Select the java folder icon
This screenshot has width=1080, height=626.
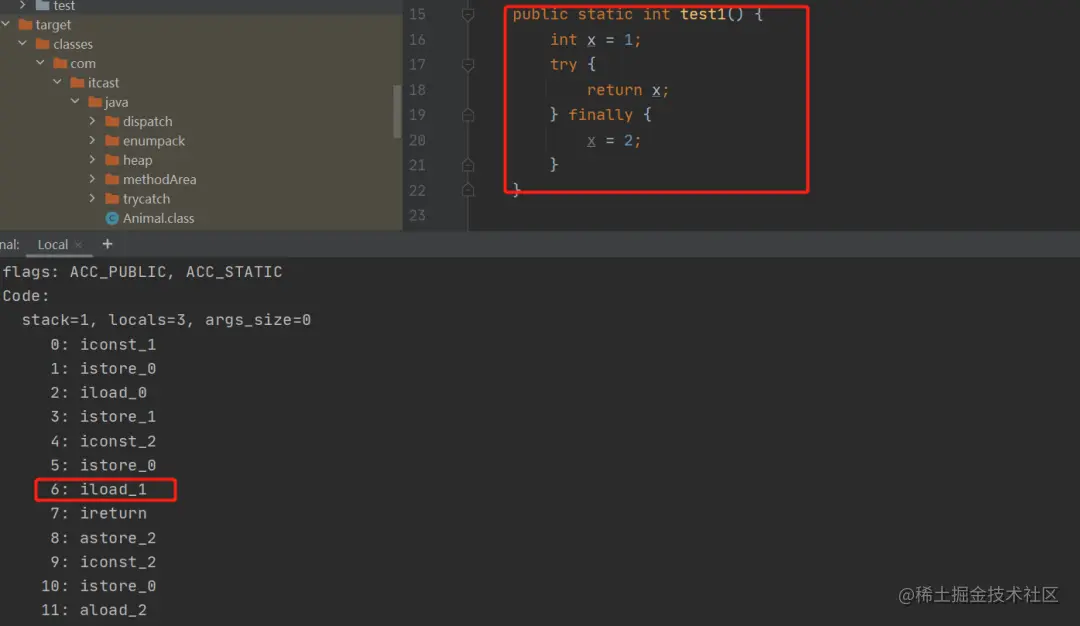[95, 102]
